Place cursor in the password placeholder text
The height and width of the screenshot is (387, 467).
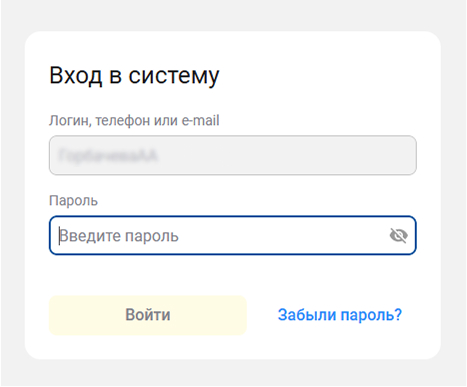tap(119, 236)
